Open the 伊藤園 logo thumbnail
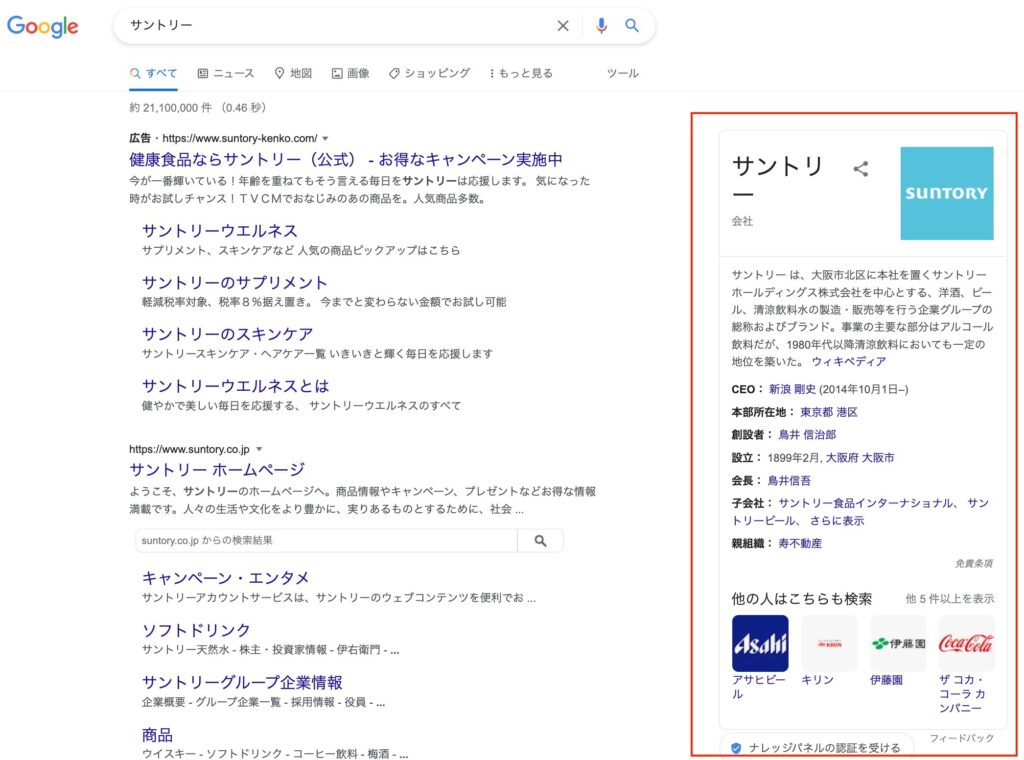This screenshot has height=760, width=1024. [898, 643]
